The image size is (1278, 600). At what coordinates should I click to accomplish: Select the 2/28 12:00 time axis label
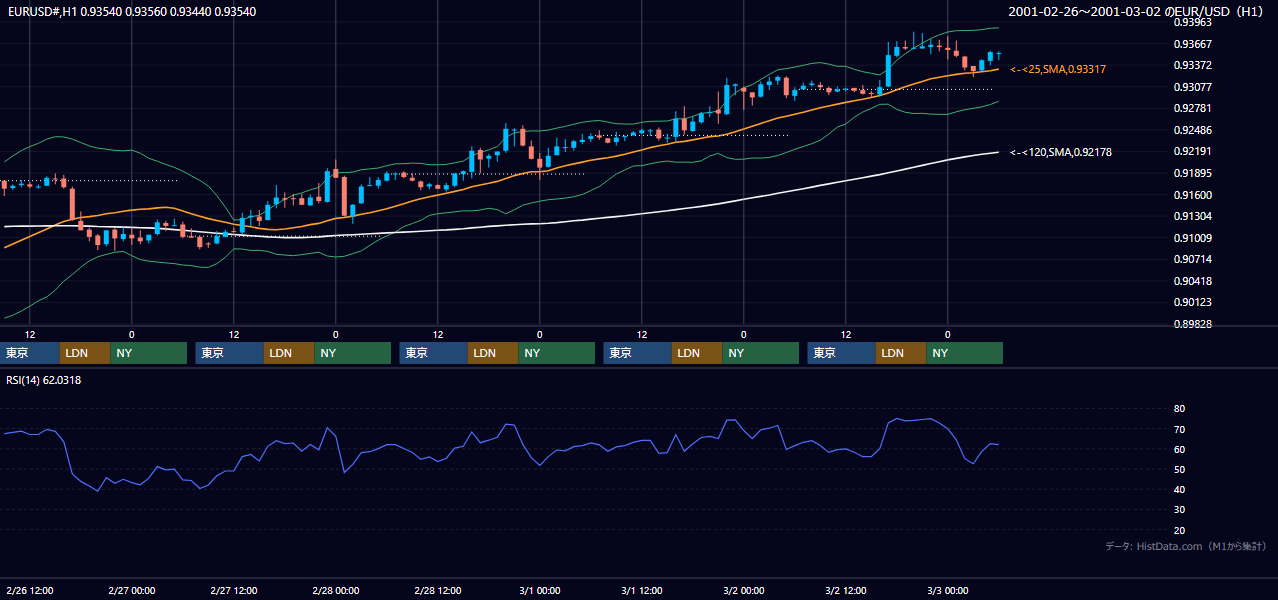(437, 590)
